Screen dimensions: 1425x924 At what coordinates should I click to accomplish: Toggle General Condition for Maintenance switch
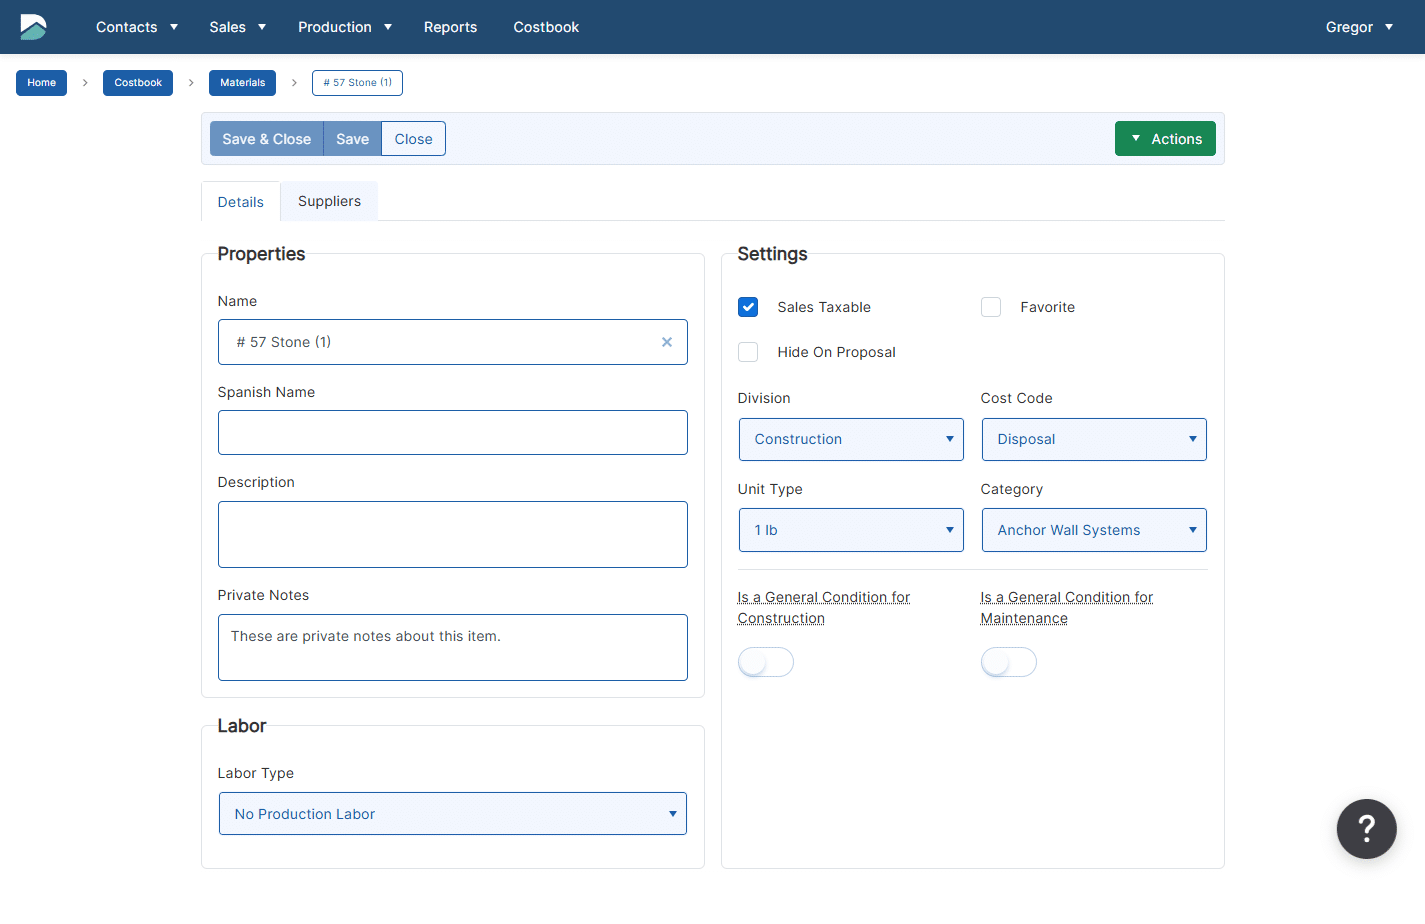click(1008, 662)
